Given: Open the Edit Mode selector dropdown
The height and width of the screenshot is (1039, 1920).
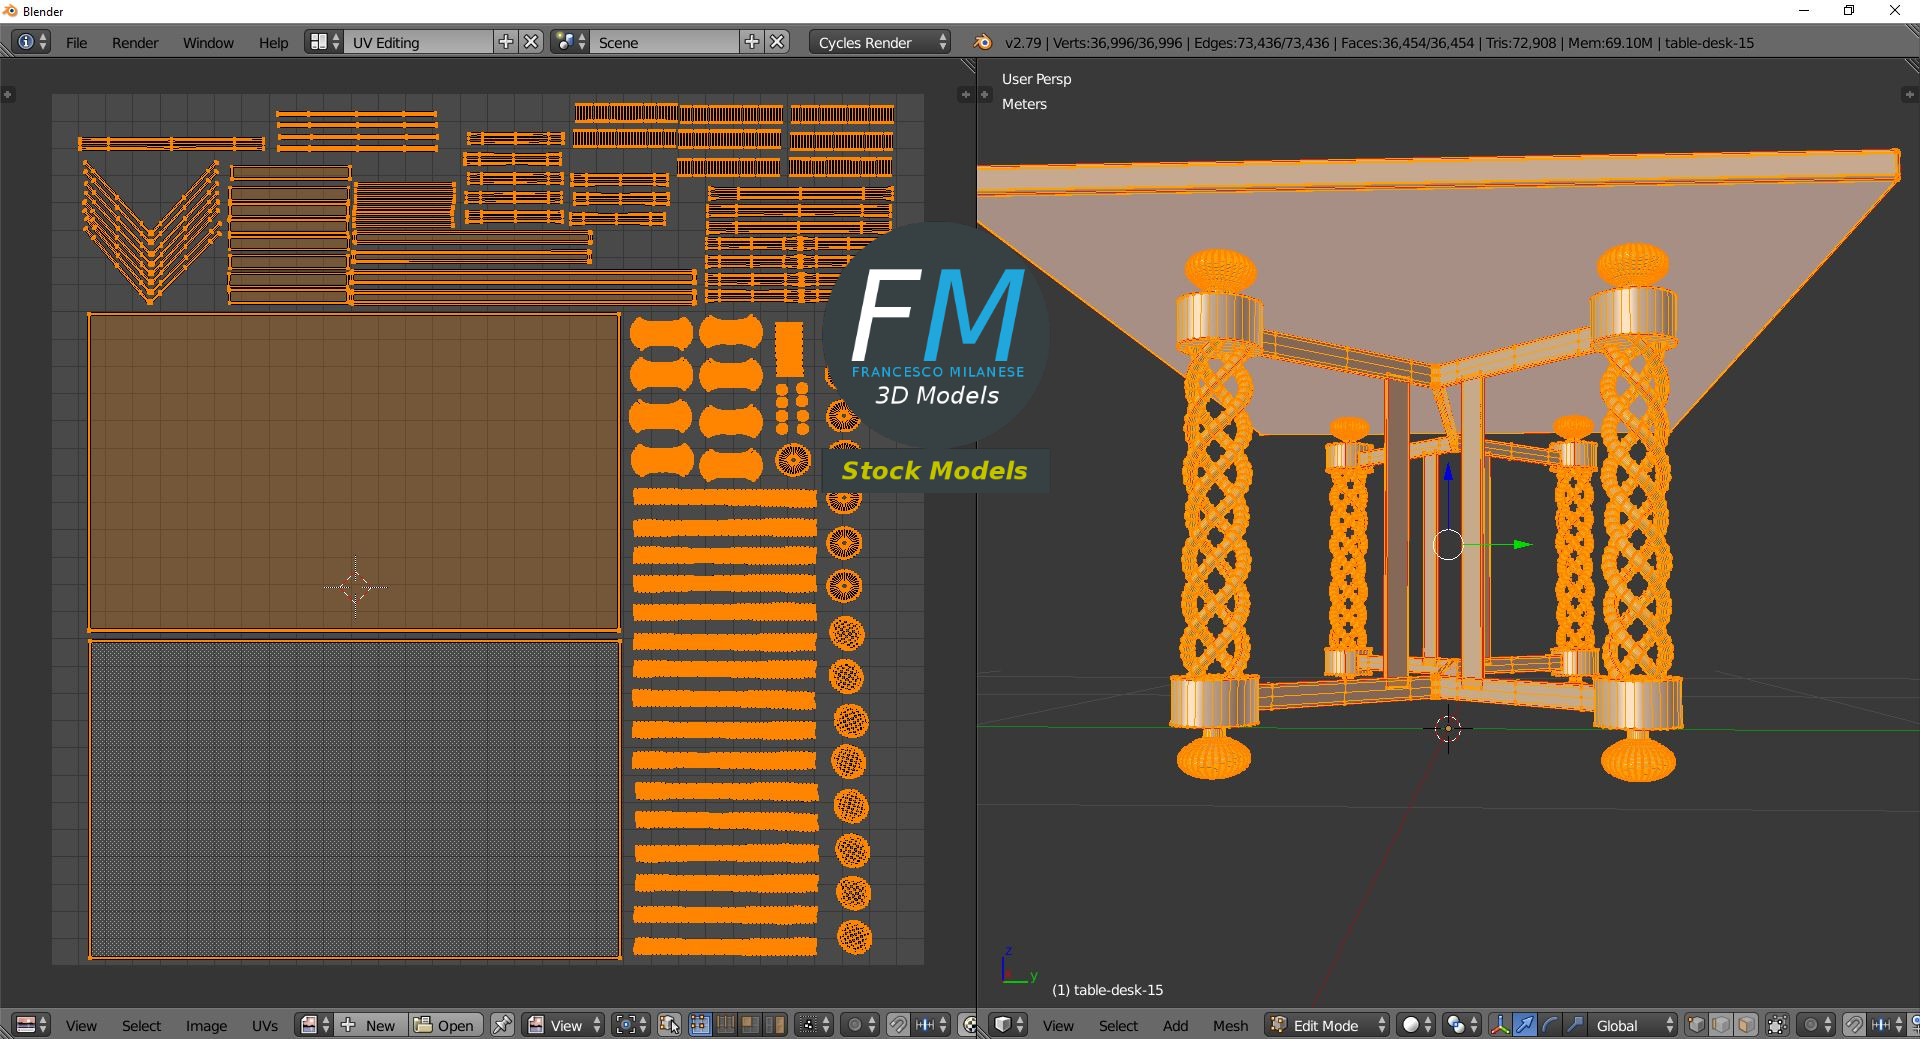Looking at the screenshot, I should (1328, 1025).
